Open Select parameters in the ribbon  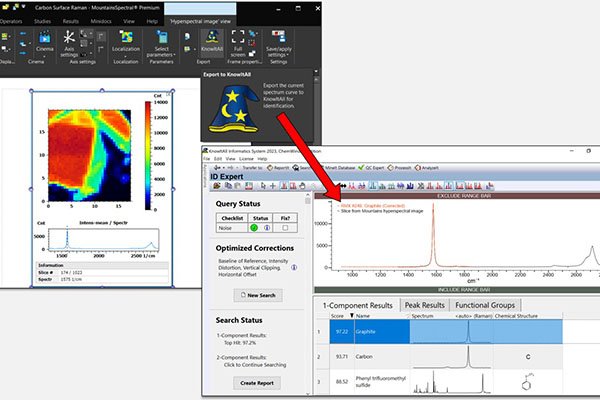[161, 44]
